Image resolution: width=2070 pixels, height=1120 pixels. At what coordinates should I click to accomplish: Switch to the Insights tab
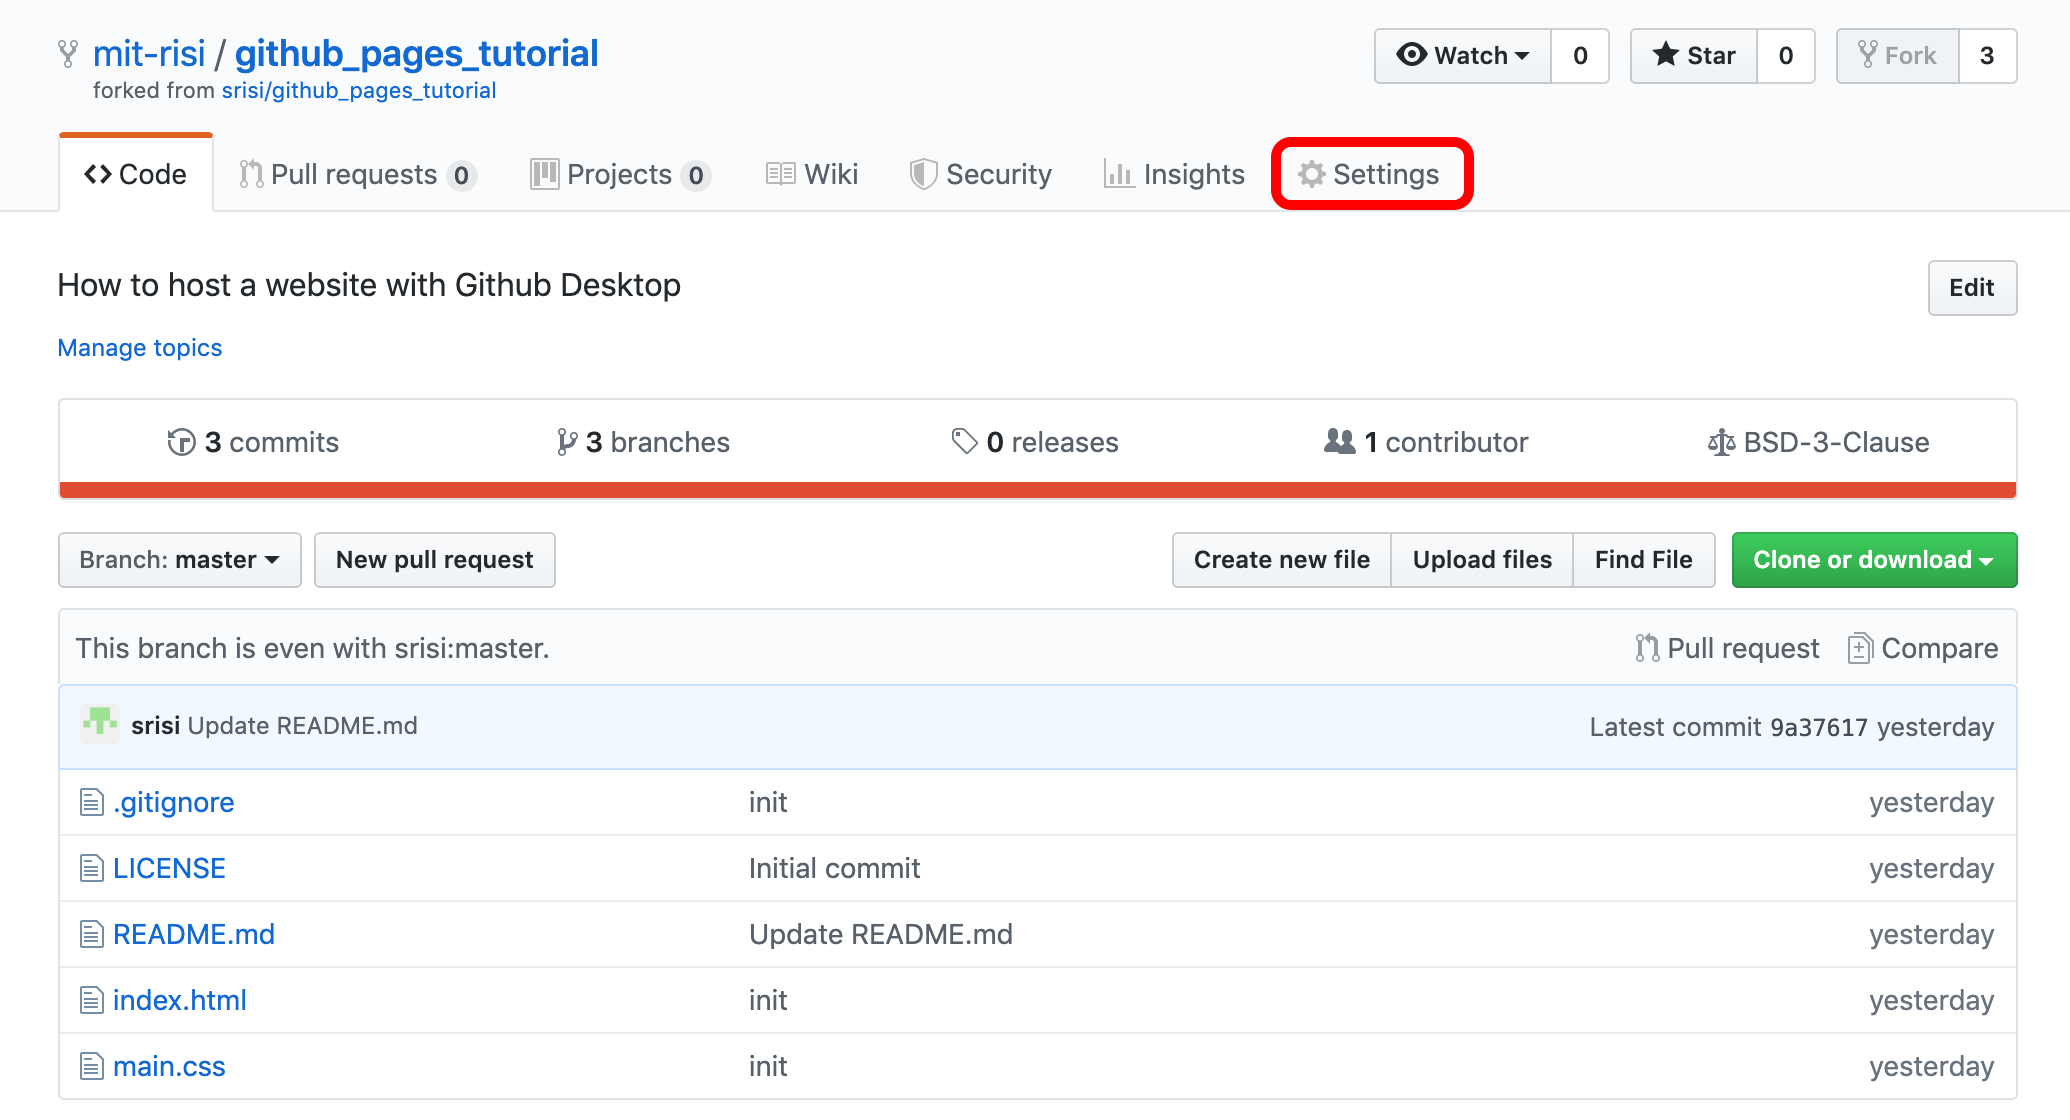click(x=1175, y=173)
